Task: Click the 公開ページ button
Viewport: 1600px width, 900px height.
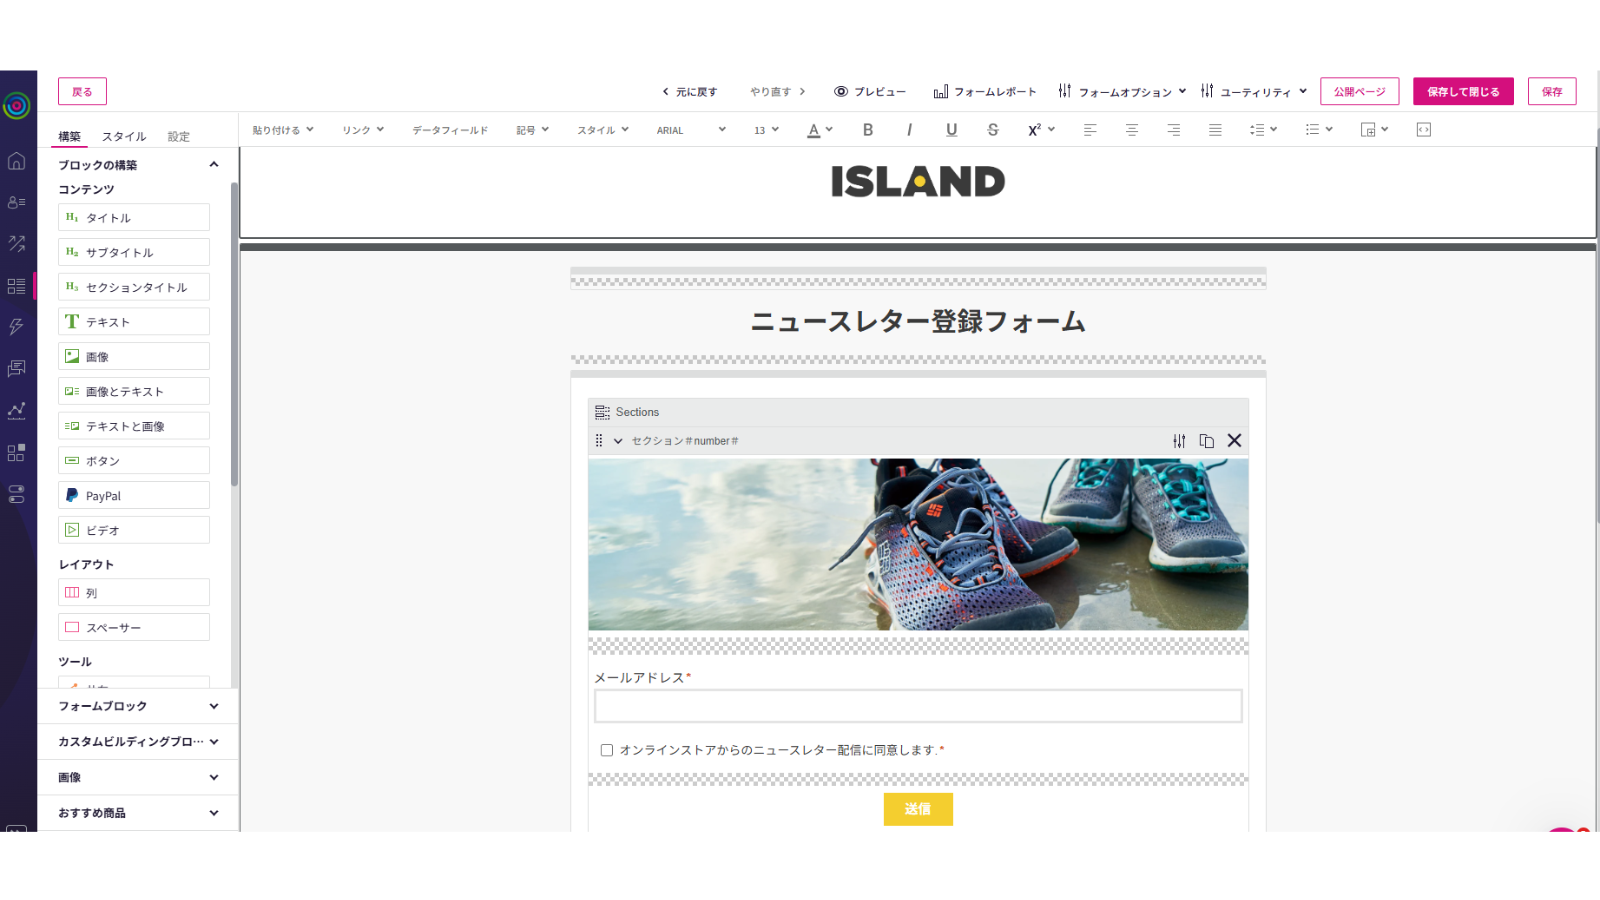Action: tap(1360, 91)
